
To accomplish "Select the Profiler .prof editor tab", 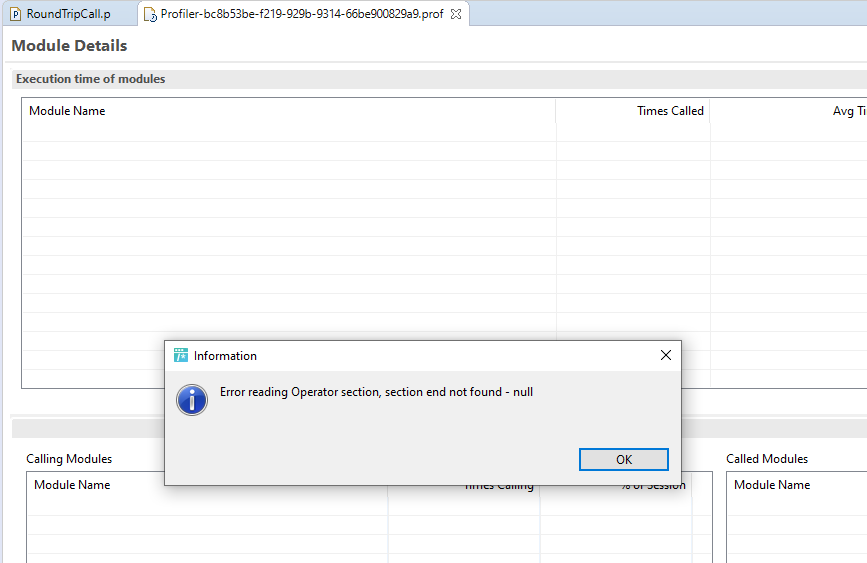I will [x=302, y=14].
